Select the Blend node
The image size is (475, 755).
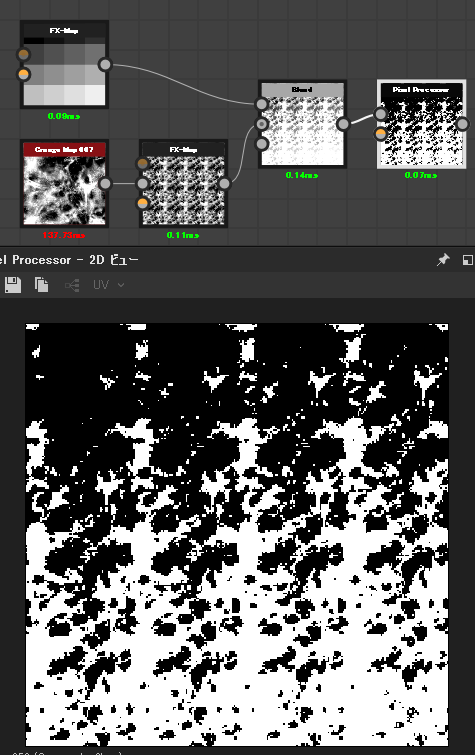pos(302,124)
